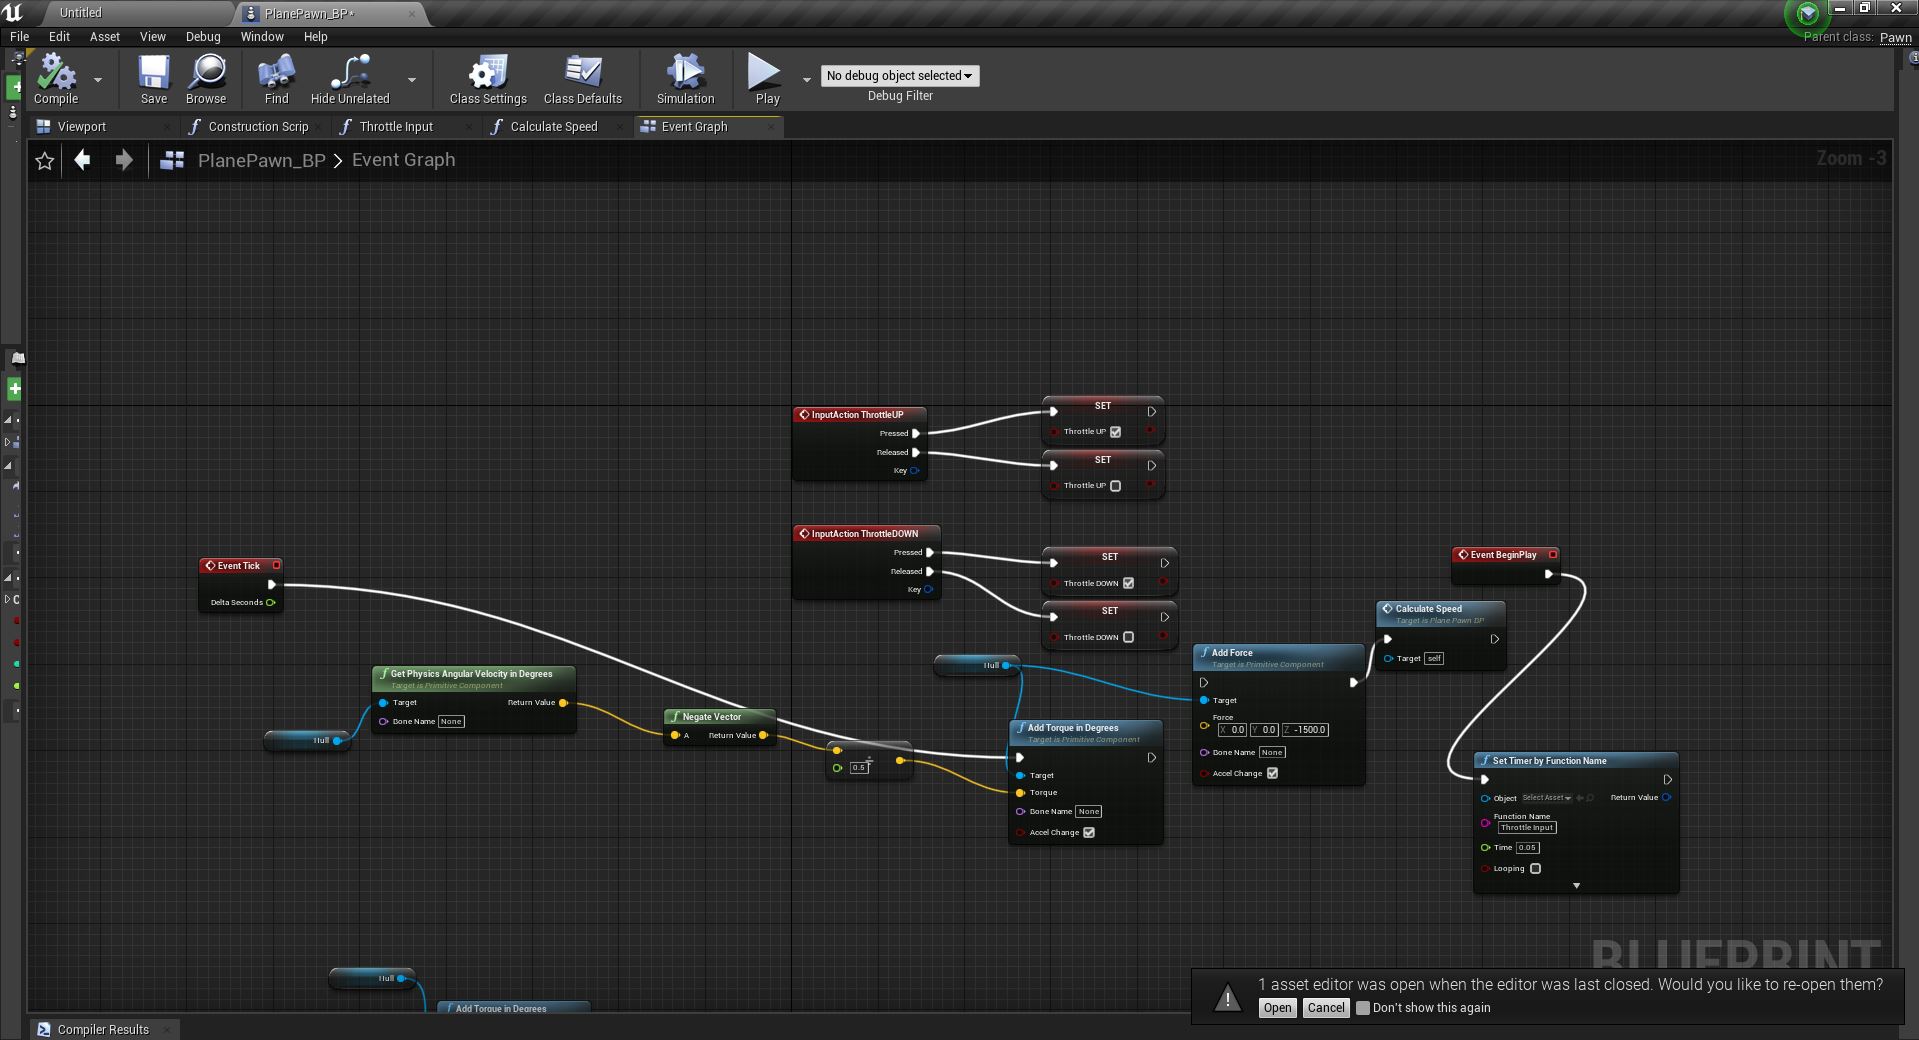Click Open to re-open asset editors
This screenshot has width=1919, height=1040.
click(x=1277, y=1008)
